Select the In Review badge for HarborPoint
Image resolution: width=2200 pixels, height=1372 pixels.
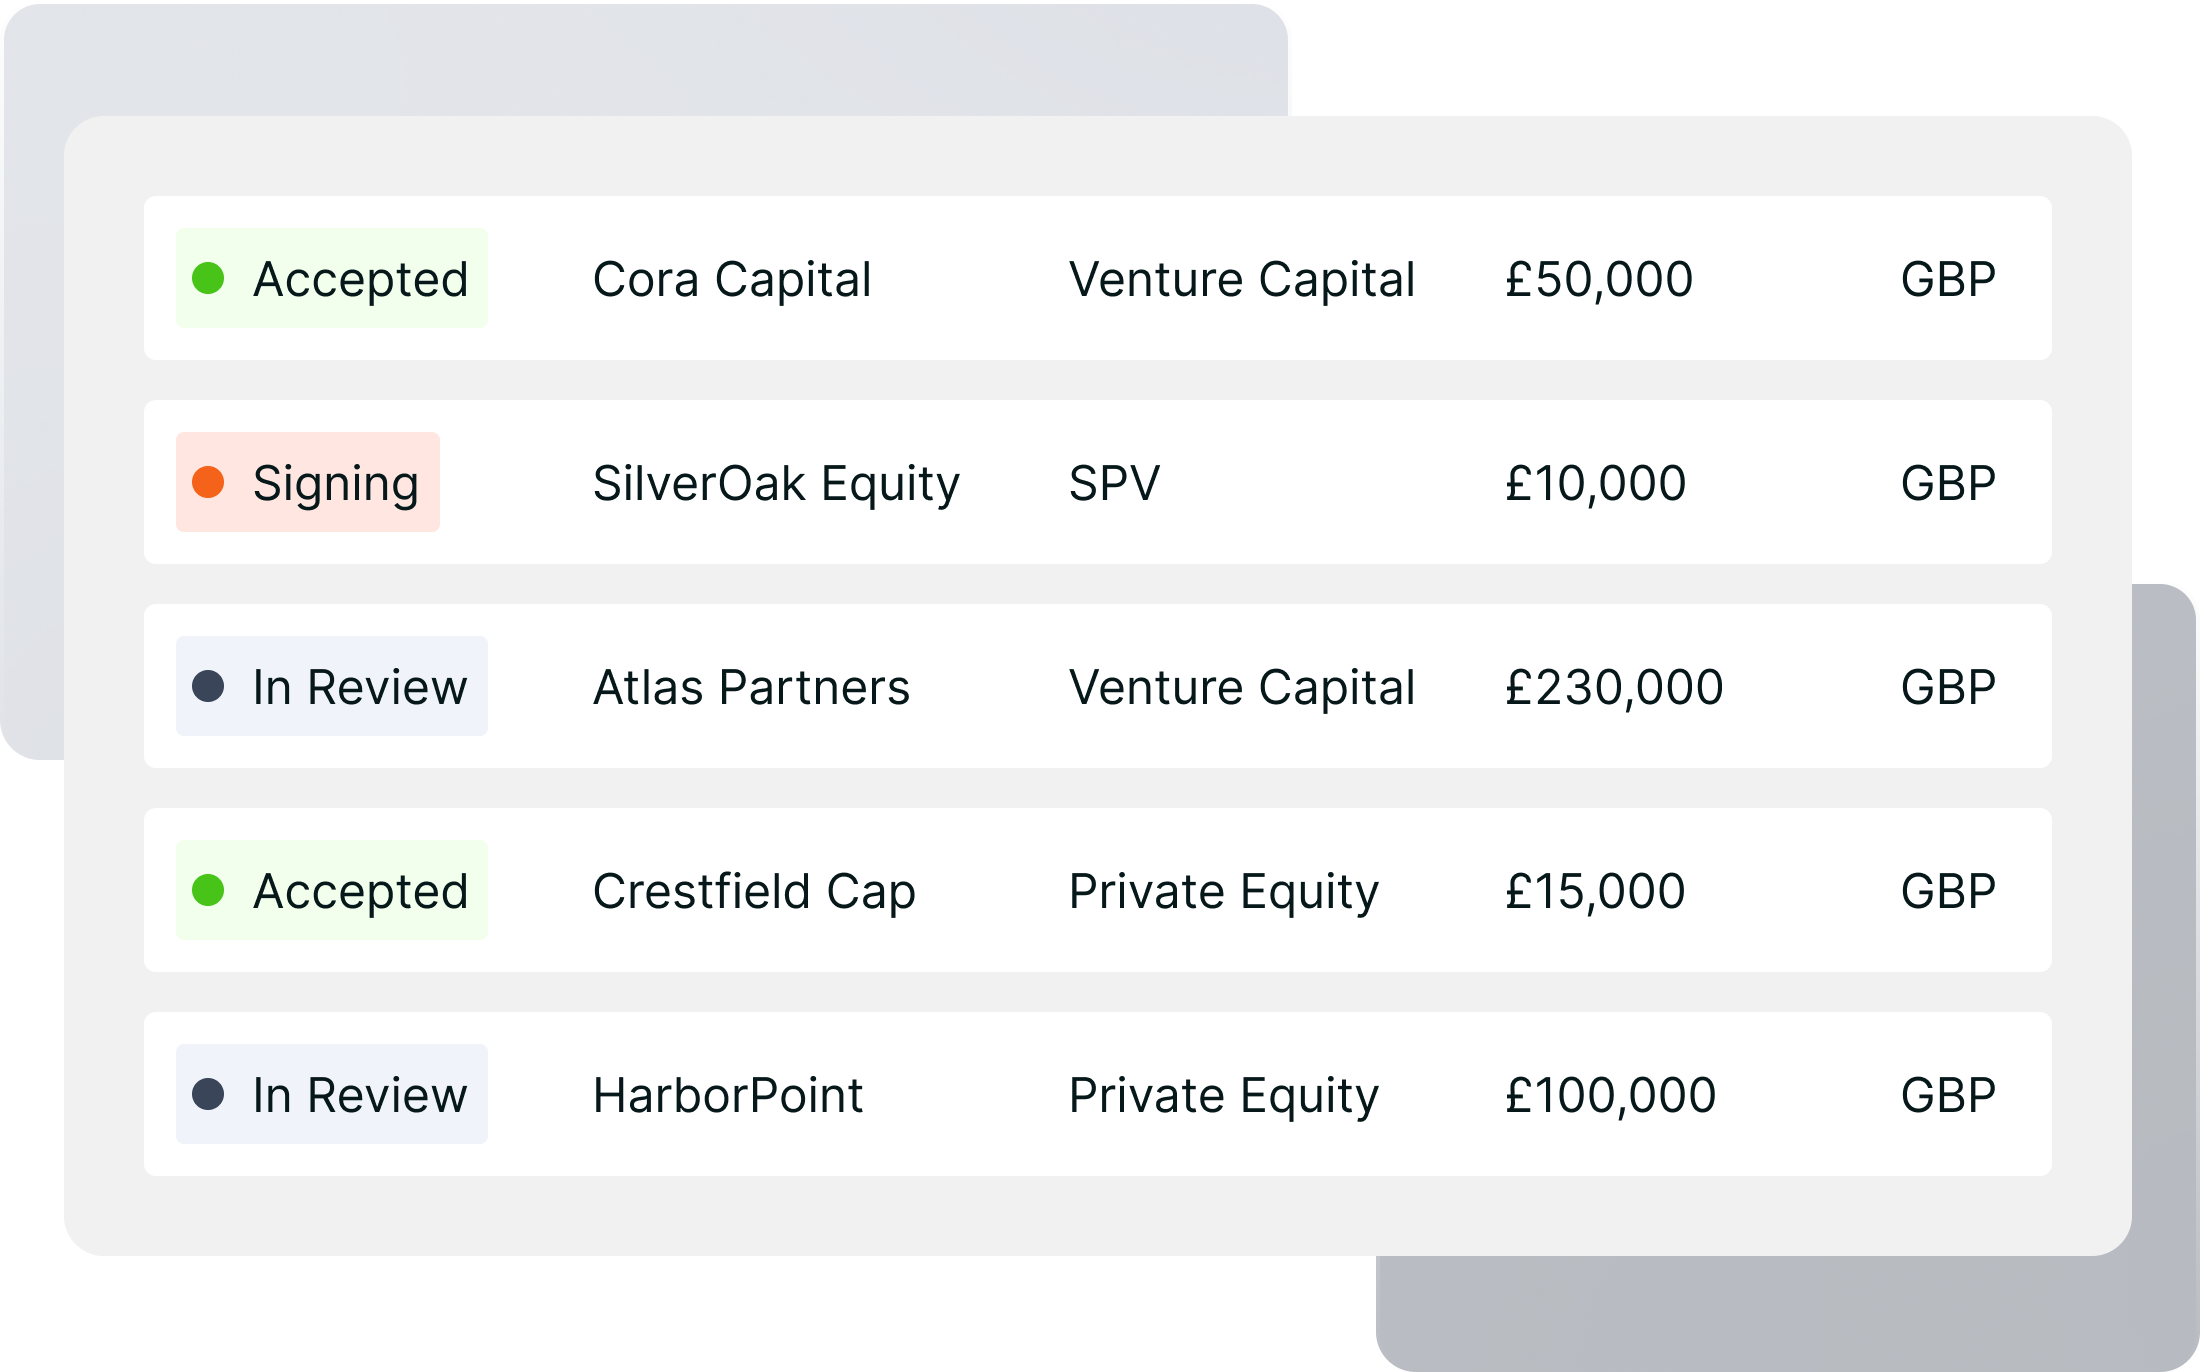pos(332,1094)
